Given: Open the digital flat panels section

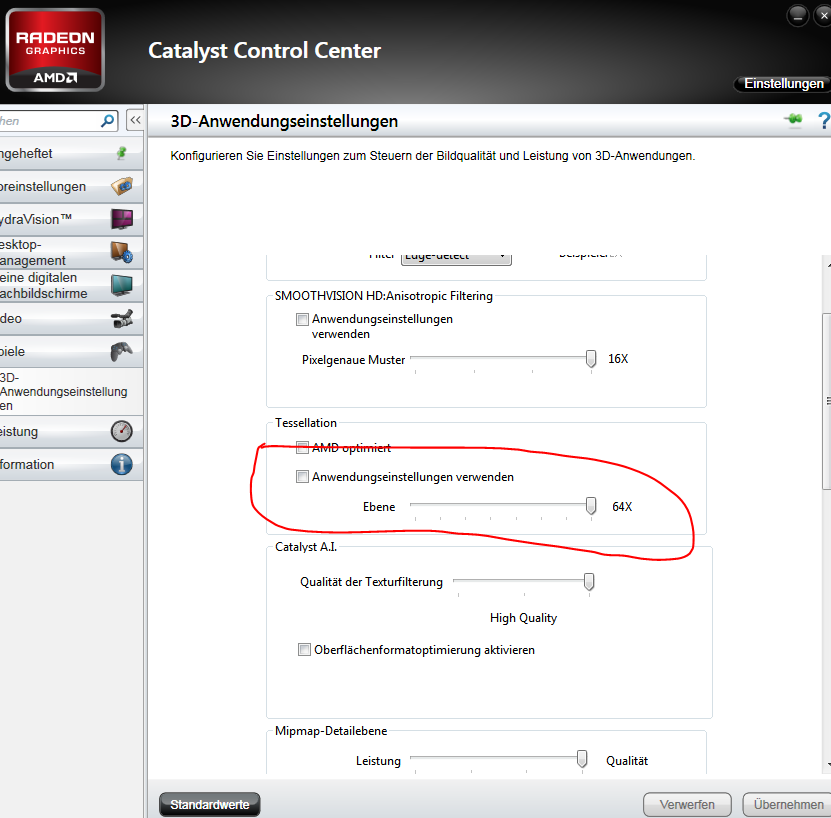Looking at the screenshot, I should click(71, 285).
